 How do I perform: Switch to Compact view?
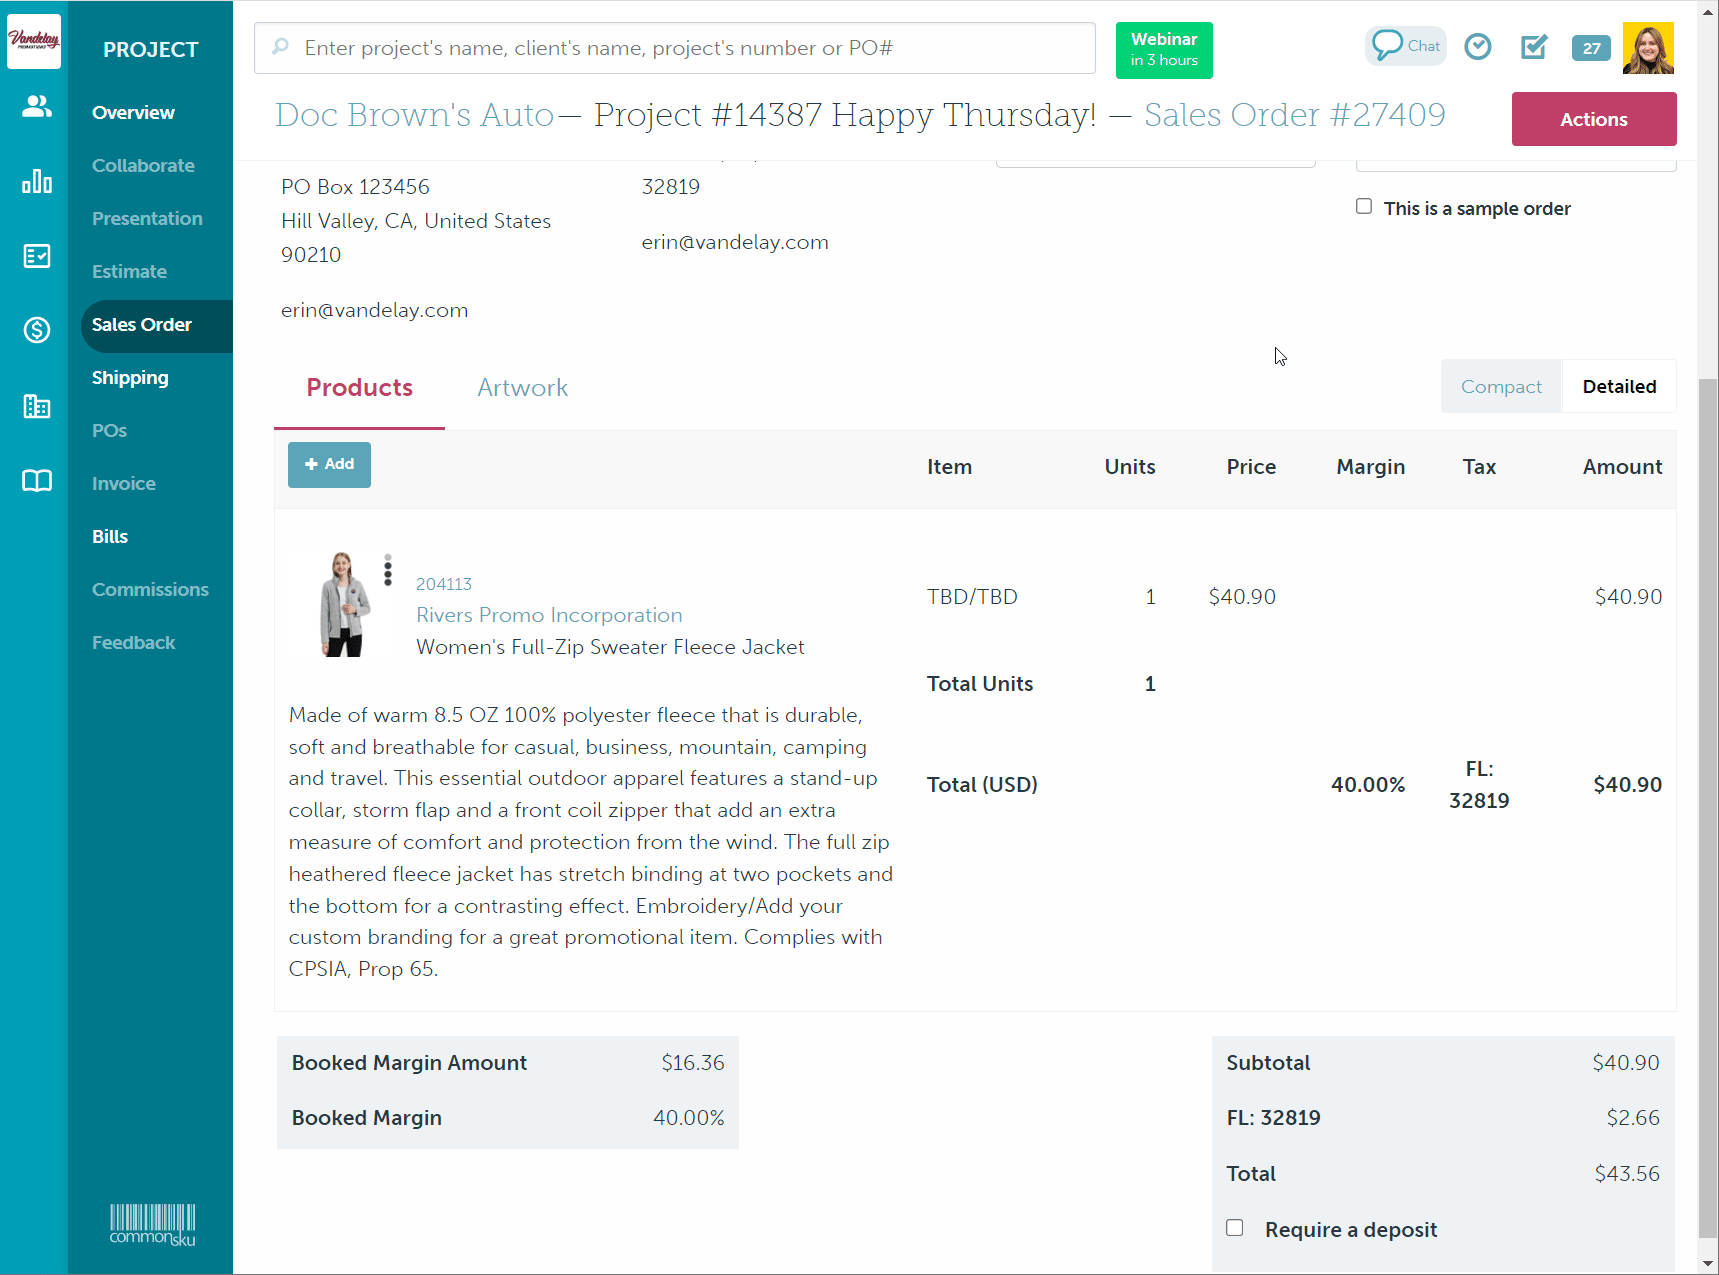click(1500, 387)
